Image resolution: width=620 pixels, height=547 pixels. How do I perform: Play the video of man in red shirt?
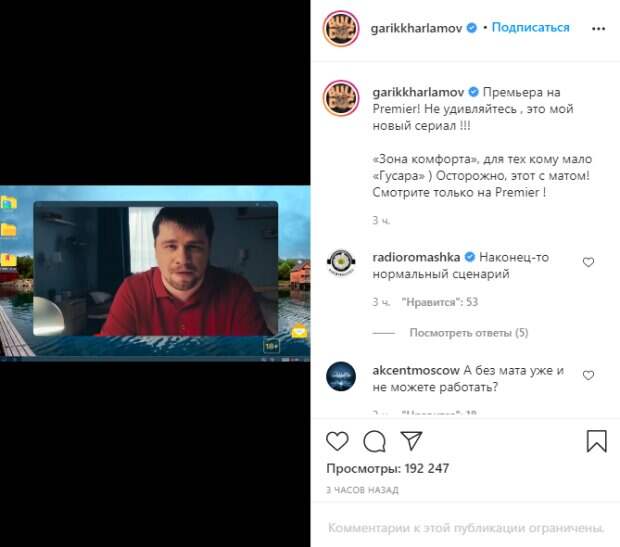coord(155,273)
